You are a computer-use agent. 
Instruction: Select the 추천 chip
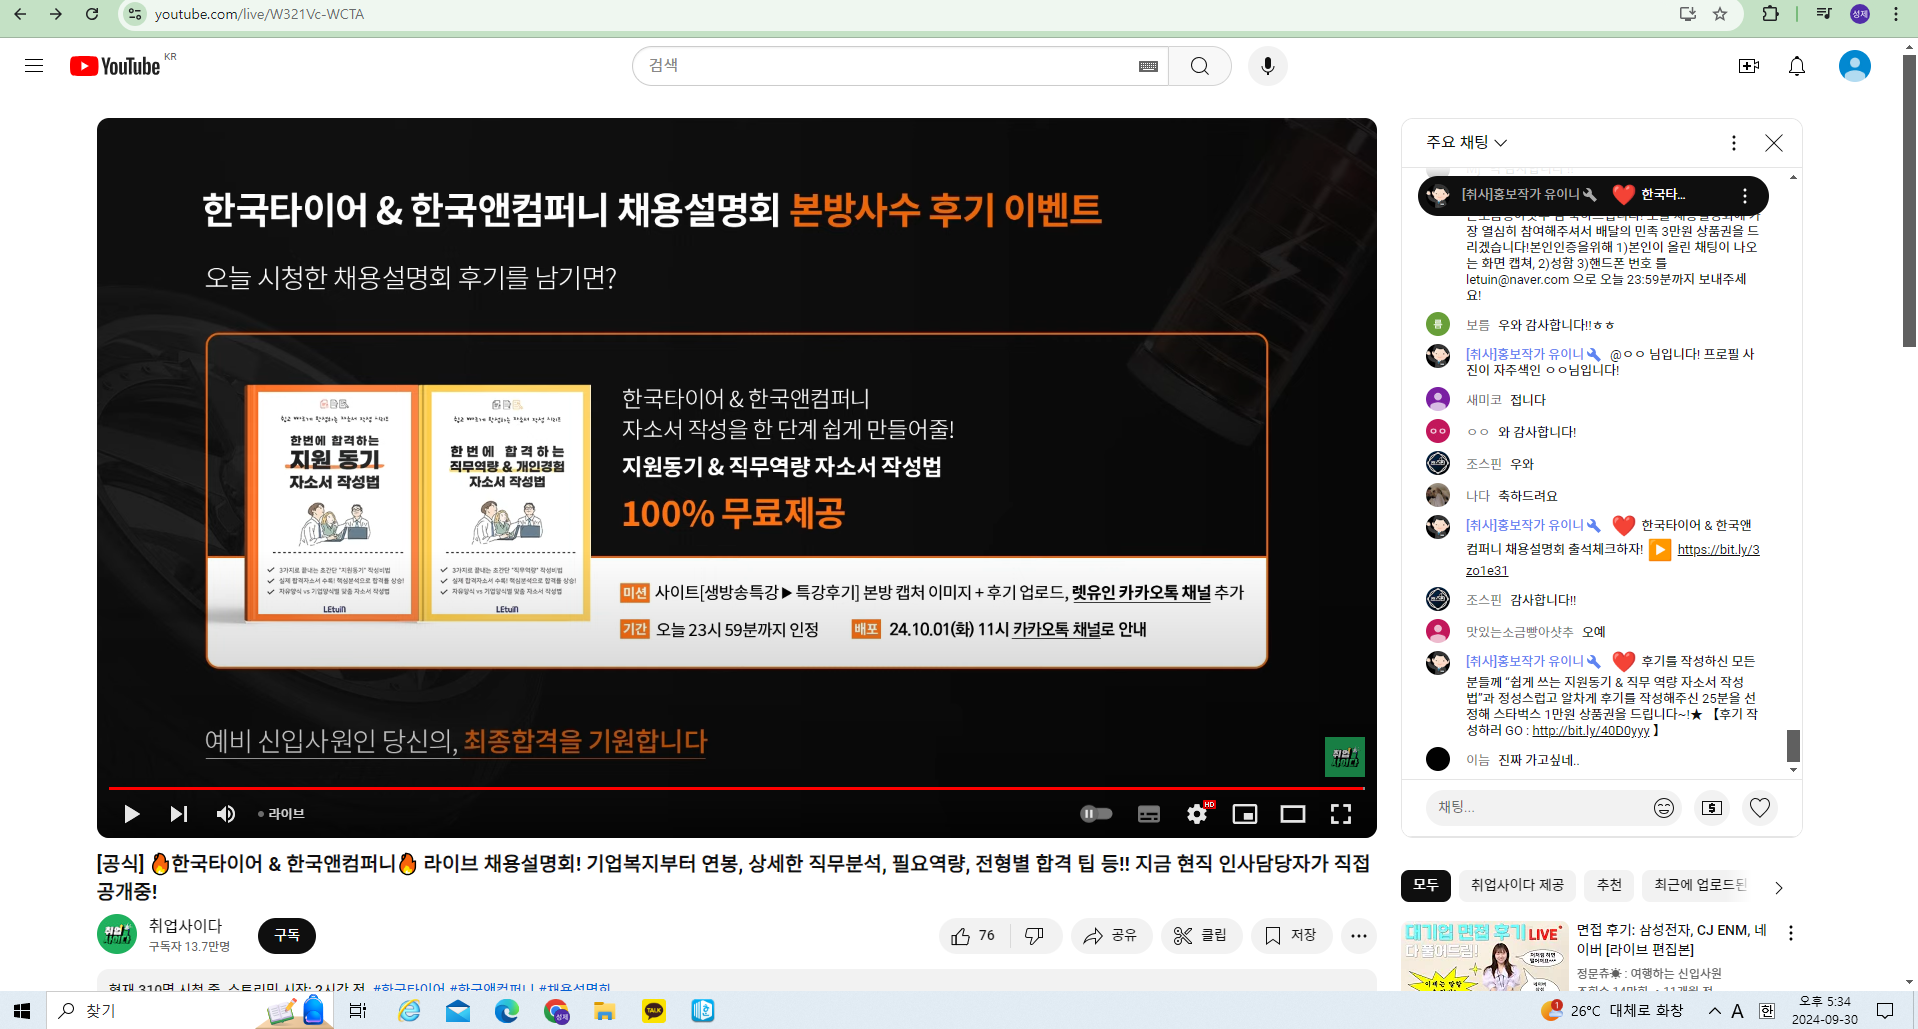pyautogui.click(x=1609, y=885)
